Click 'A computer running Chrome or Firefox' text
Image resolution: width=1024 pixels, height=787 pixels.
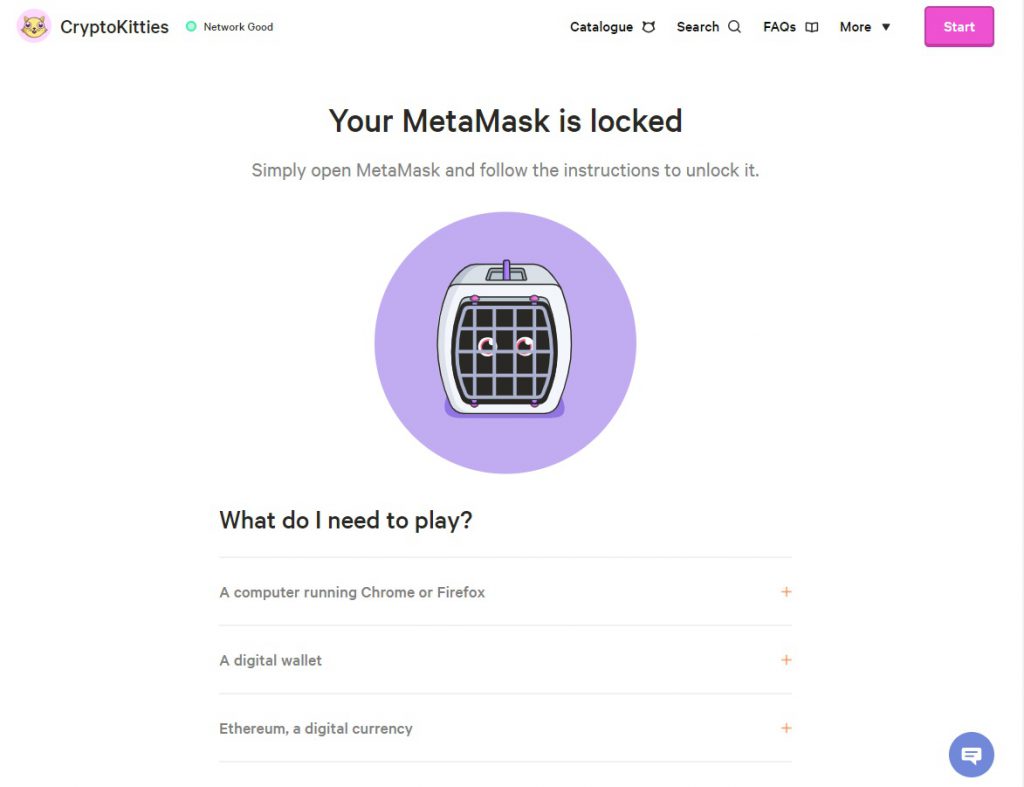(x=352, y=592)
